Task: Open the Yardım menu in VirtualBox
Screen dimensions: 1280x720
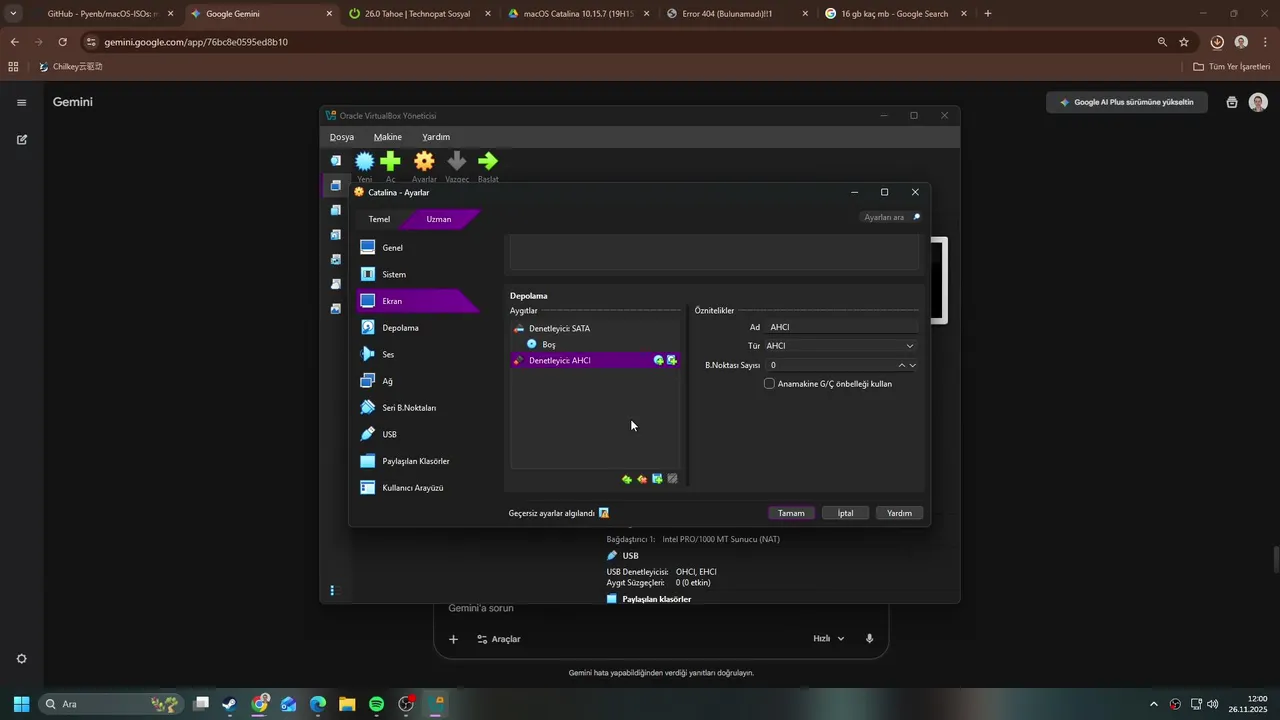Action: 436,137
